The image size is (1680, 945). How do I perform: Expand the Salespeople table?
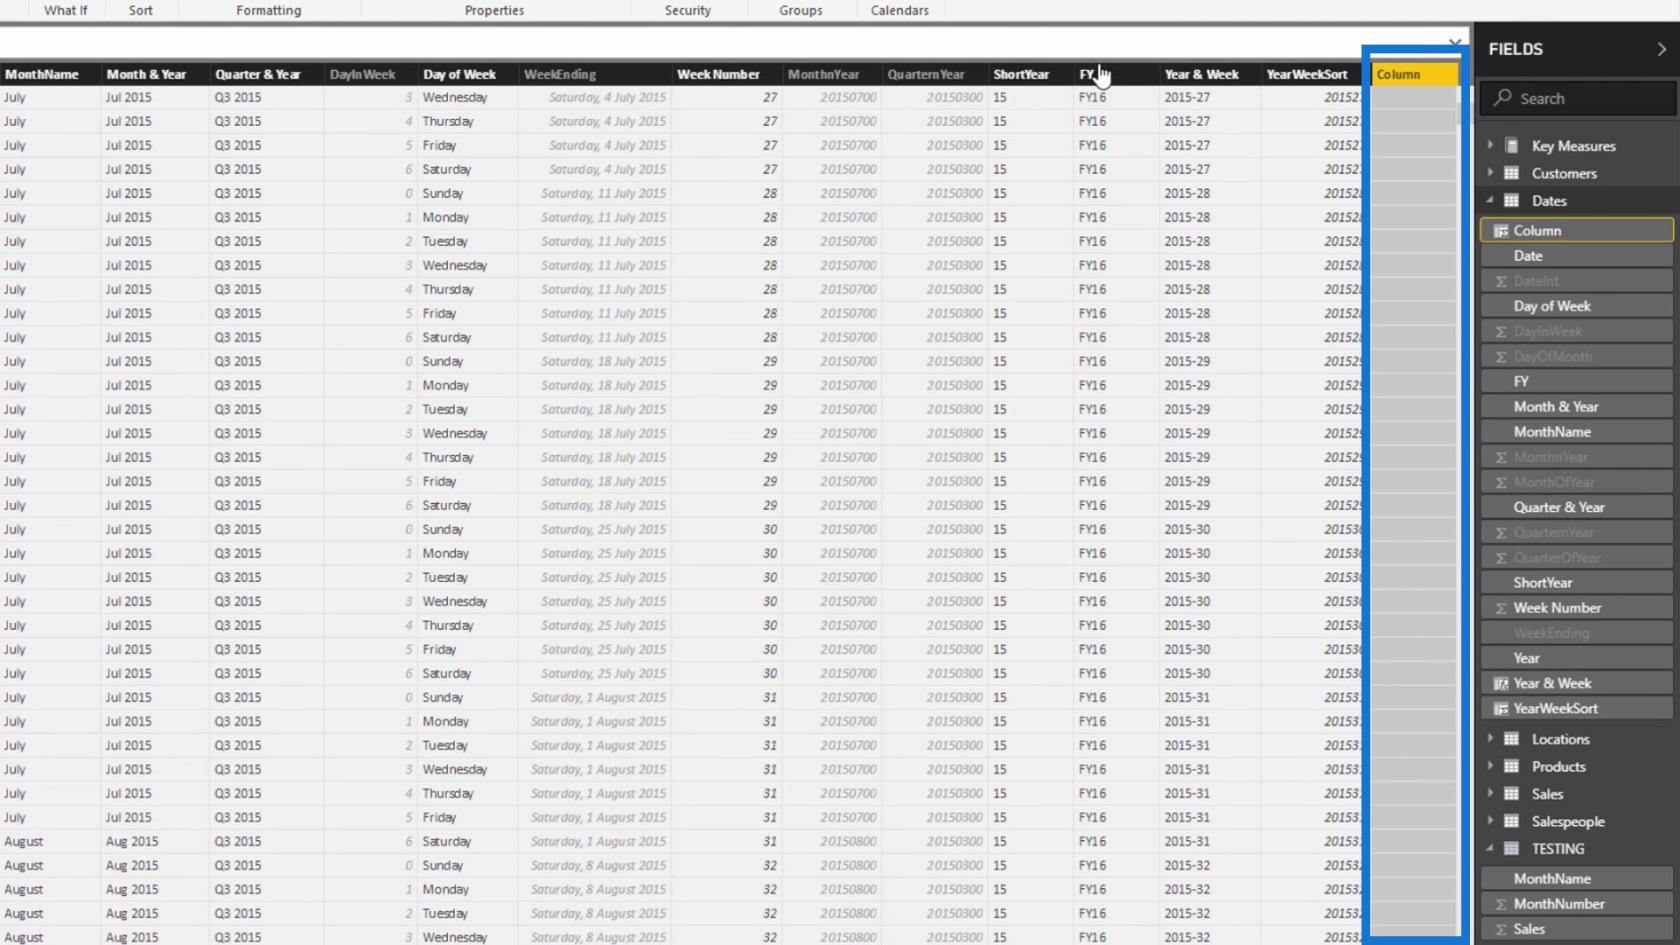click(1490, 821)
